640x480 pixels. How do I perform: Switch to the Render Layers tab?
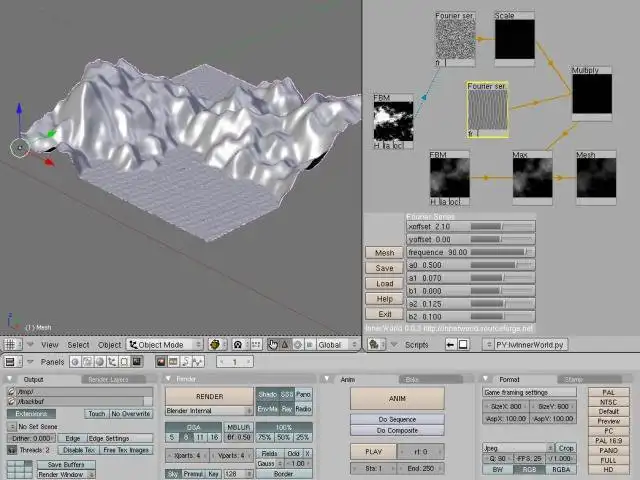coord(113,380)
